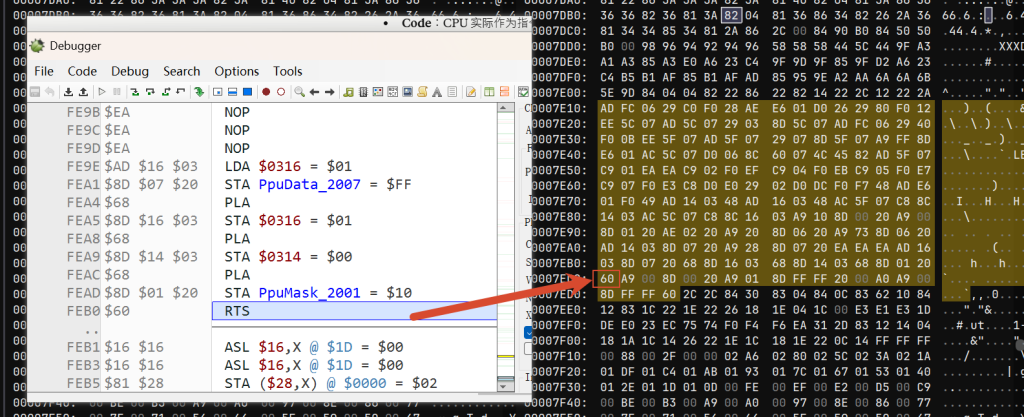This screenshot has width=1024, height=417.
Task: Click the solid red breakpoint toggle icon
Action: [266, 92]
